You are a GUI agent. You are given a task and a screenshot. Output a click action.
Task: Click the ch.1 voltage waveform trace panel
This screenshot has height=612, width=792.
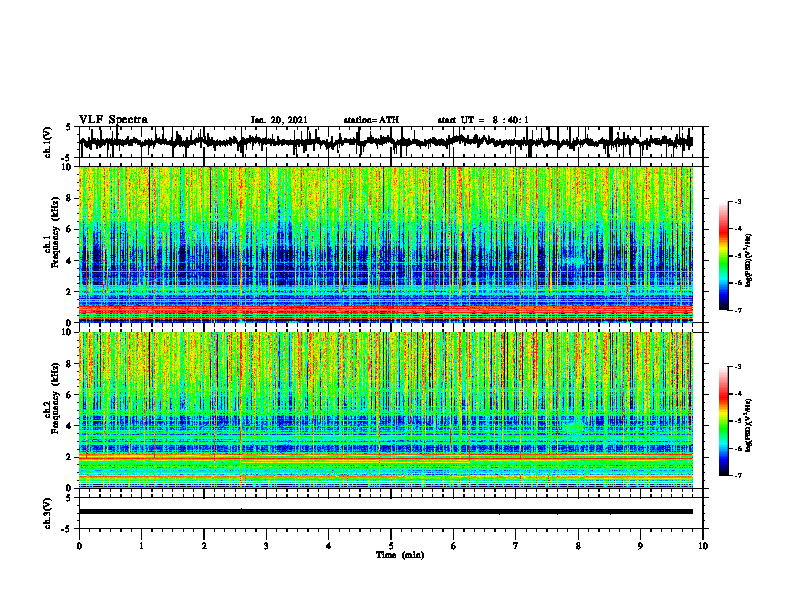[391, 142]
